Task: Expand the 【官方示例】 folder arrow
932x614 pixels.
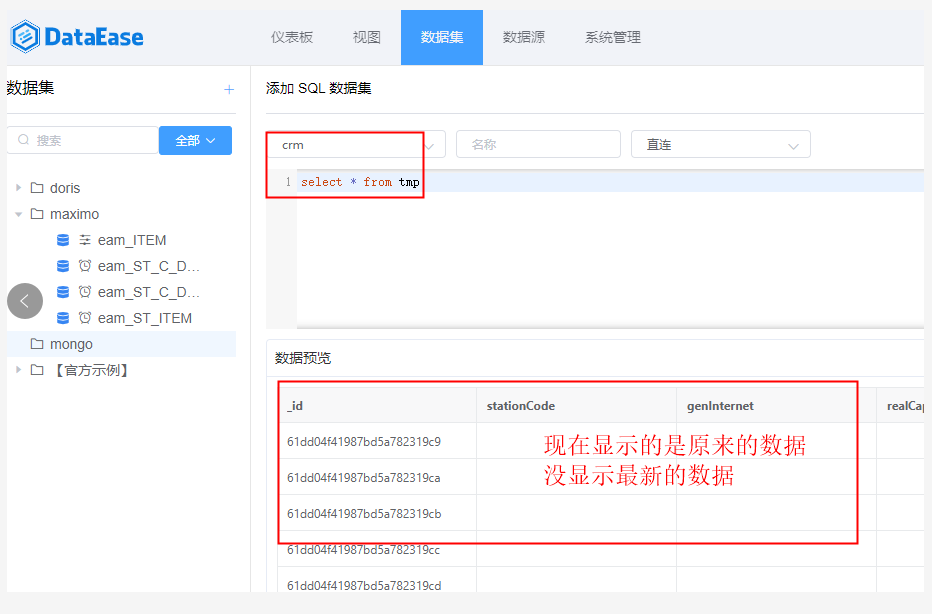Action: (x=18, y=370)
